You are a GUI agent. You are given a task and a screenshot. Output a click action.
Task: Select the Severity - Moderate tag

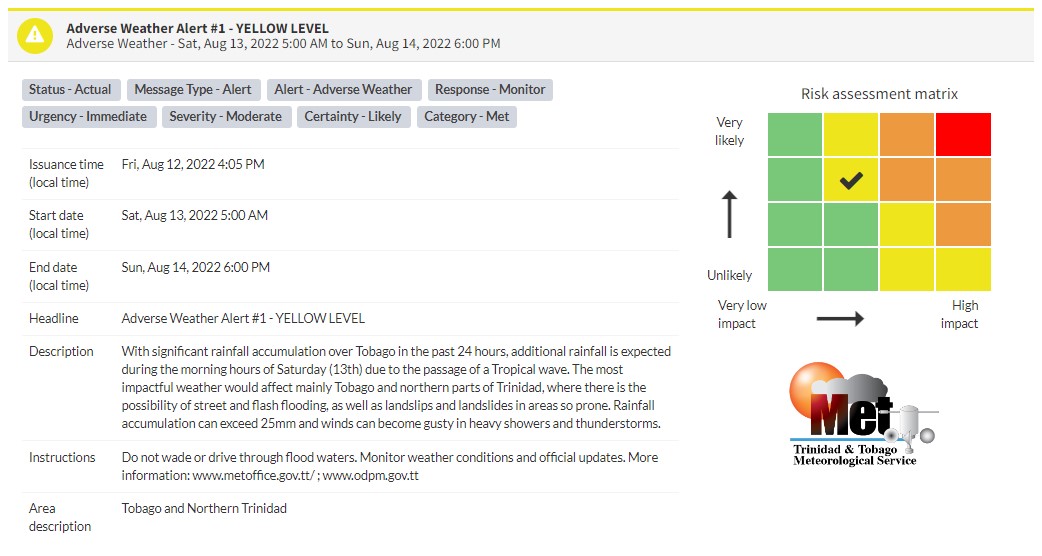[x=225, y=117]
